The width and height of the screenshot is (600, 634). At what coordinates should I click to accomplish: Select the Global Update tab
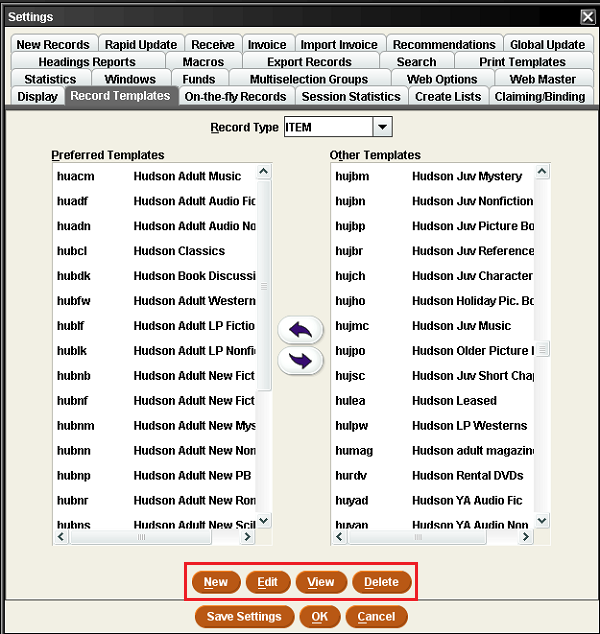click(547, 44)
